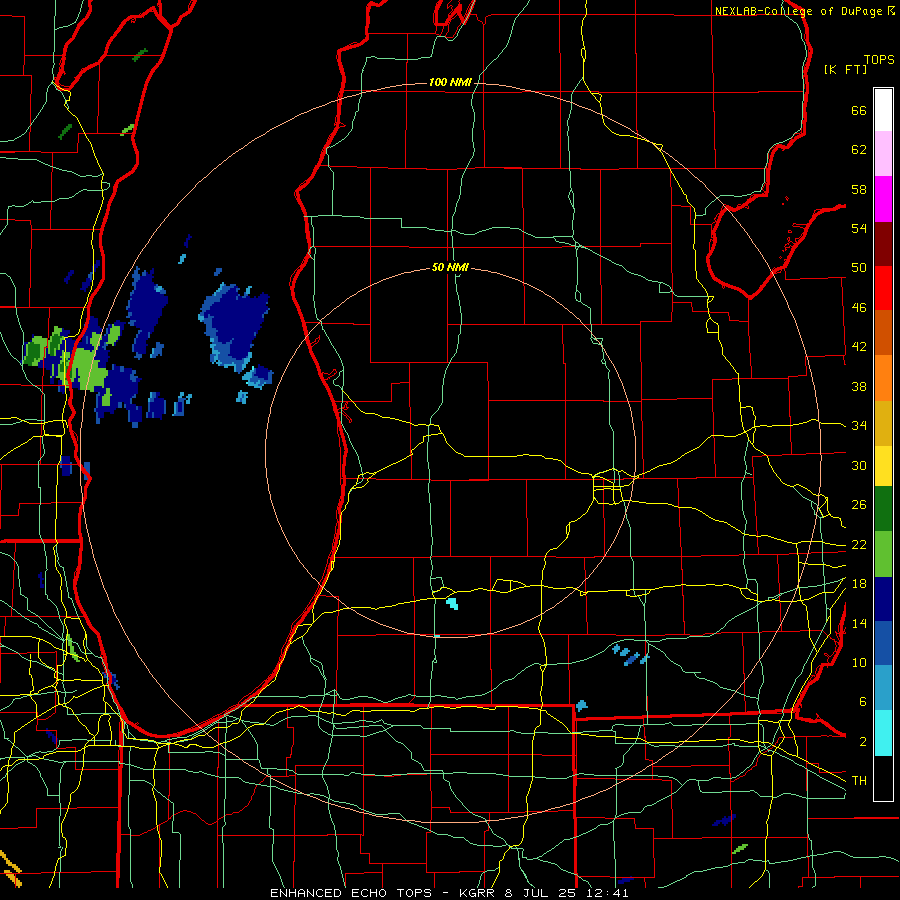Click the light pink 62 kft legend swatch
Viewport: 900px width, 900px height.
[883, 154]
